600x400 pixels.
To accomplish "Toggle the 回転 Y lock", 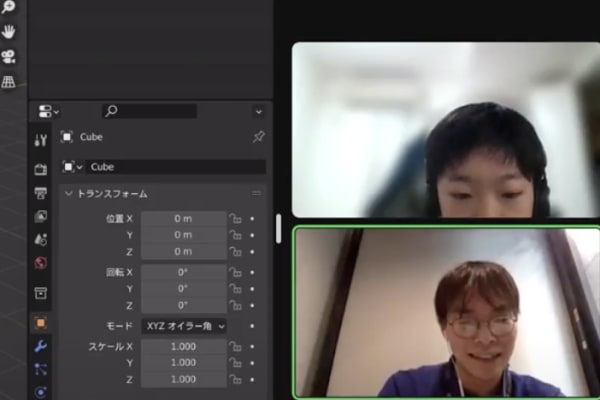I will pos(236,289).
